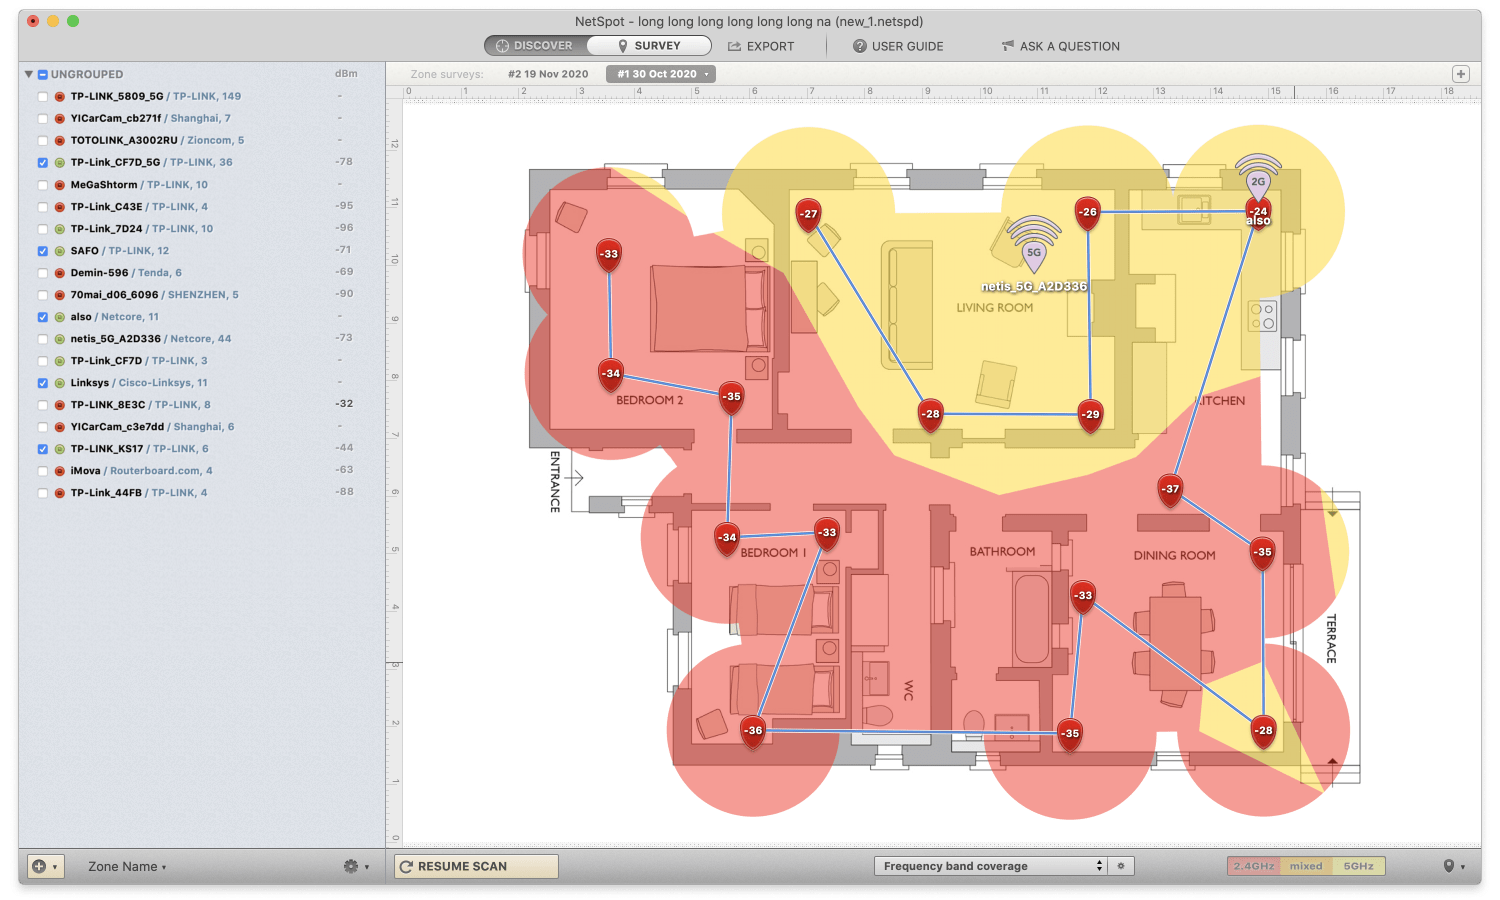Open the add zone plus dropdown
1500x900 pixels.
click(x=46, y=866)
